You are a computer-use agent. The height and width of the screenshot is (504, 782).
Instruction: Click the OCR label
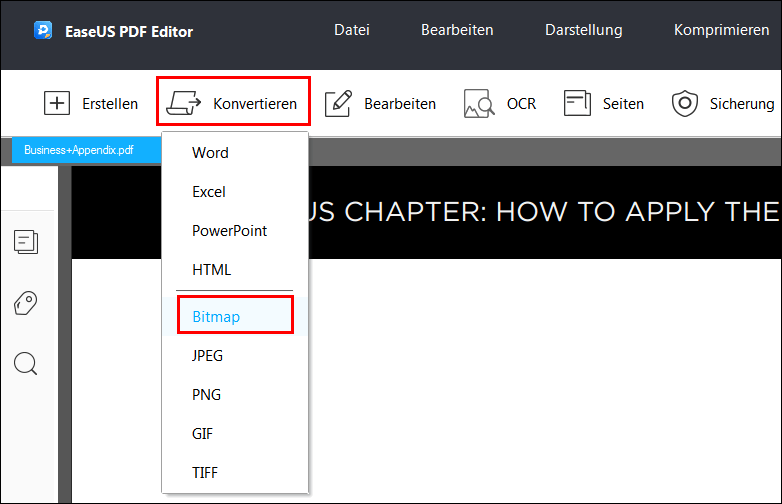point(521,104)
